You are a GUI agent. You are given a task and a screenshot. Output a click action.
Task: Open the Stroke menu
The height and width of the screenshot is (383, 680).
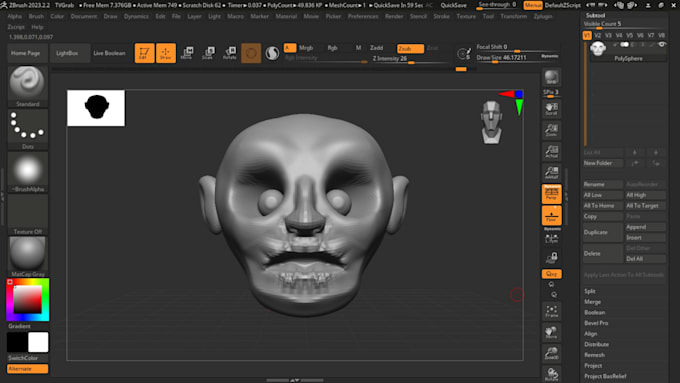click(441, 16)
